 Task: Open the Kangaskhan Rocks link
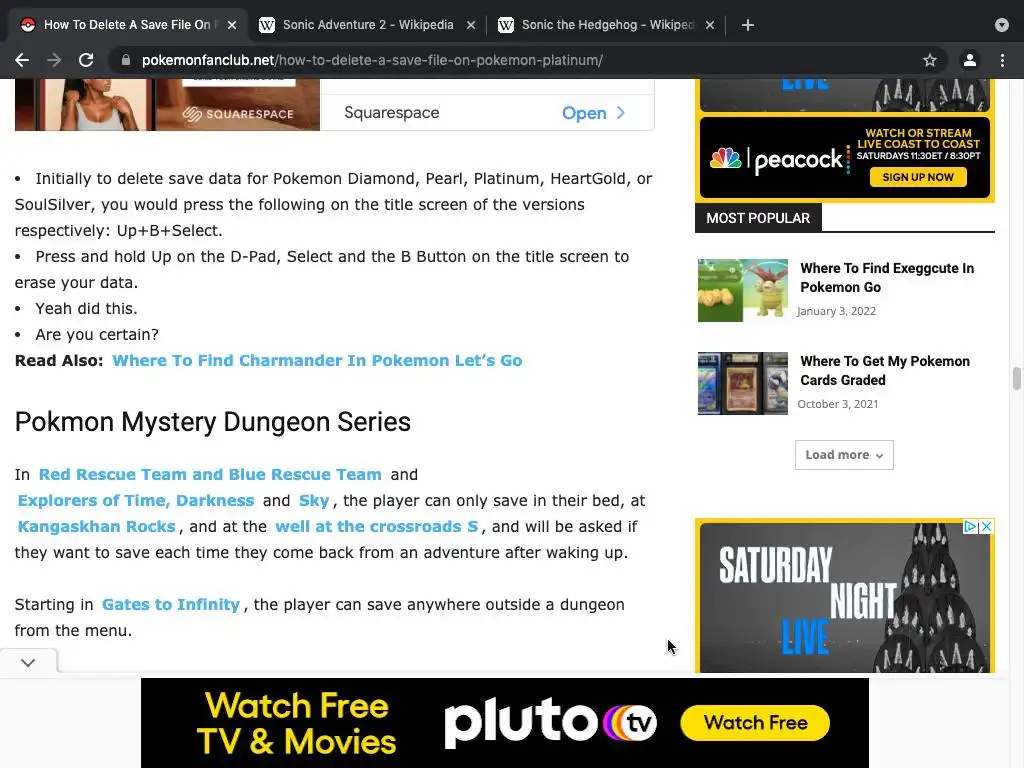coord(97,526)
